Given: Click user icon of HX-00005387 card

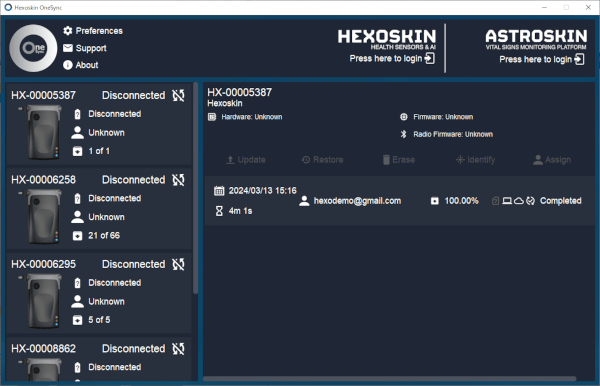Looking at the screenshot, I should pyautogui.click(x=78, y=133).
